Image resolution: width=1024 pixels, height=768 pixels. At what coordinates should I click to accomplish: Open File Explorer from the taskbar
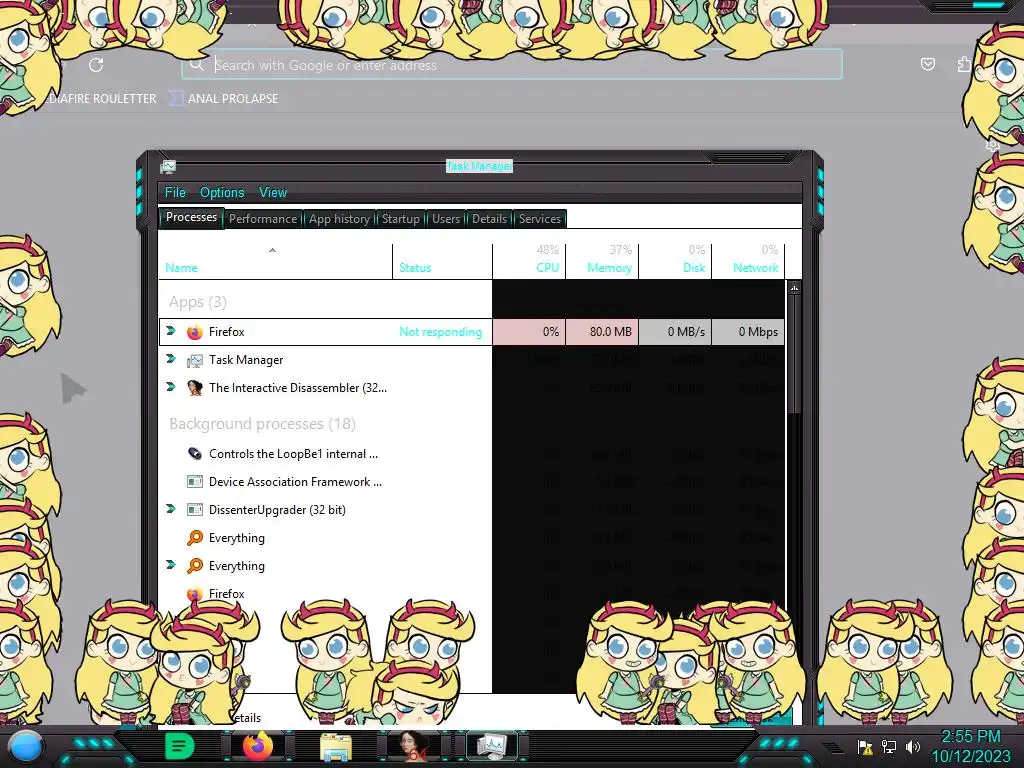click(x=336, y=747)
